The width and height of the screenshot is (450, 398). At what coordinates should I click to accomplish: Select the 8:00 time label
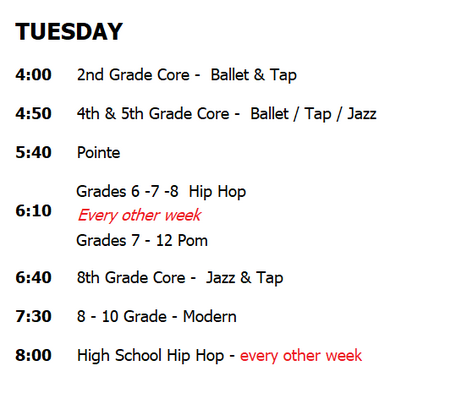(33, 355)
